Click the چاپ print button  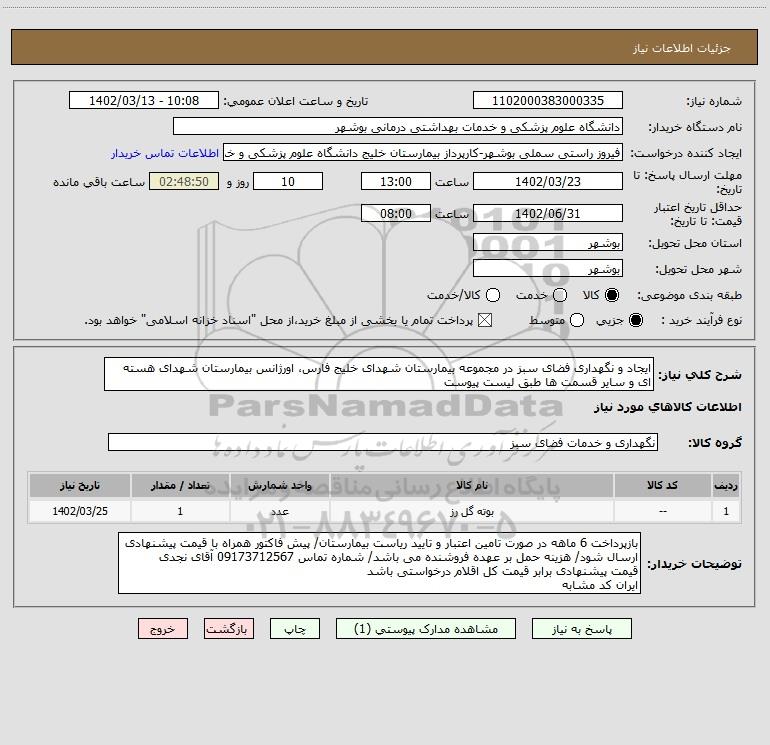click(295, 629)
